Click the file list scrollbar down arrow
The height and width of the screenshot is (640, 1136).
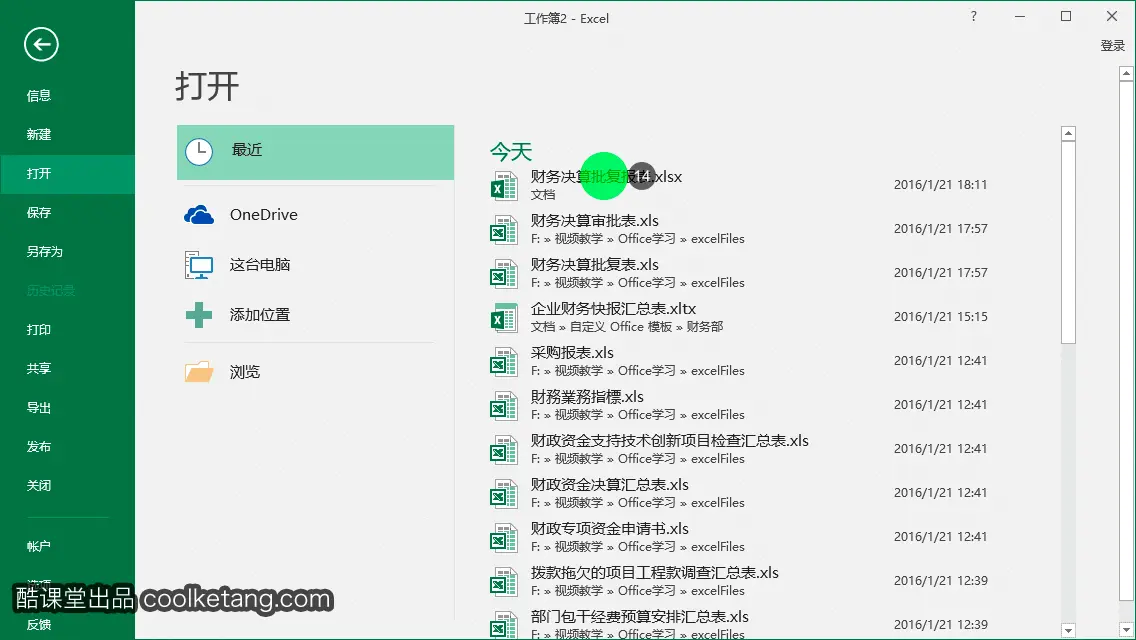pos(1068,630)
